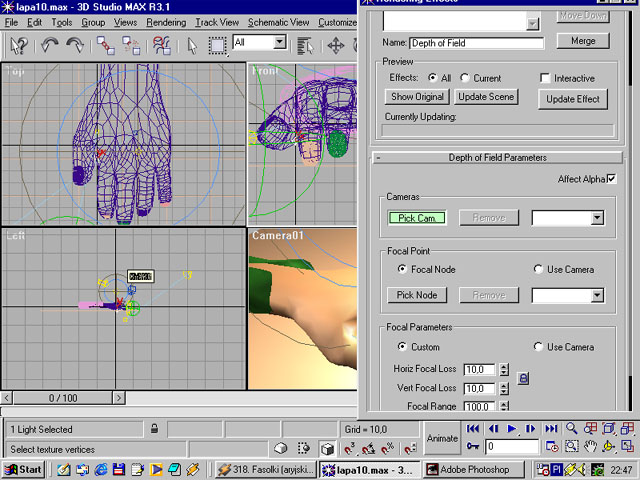Screen dimensions: 640x480
Task: Toggle the 3D Snap icon
Action: (x=349, y=449)
